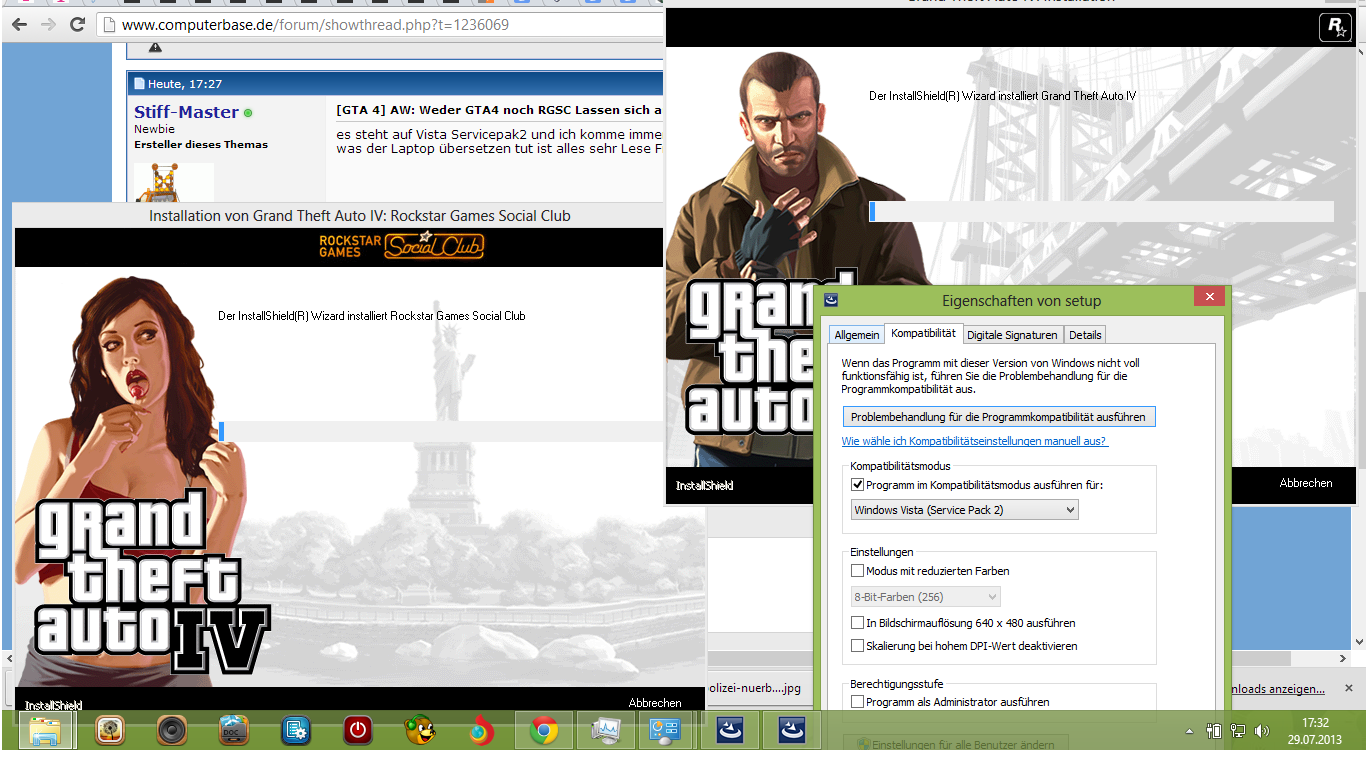Uncheck Programm im Kompatibilitätsmodus ausführen
Image resolution: width=1366 pixels, height=768 pixels.
tap(857, 485)
